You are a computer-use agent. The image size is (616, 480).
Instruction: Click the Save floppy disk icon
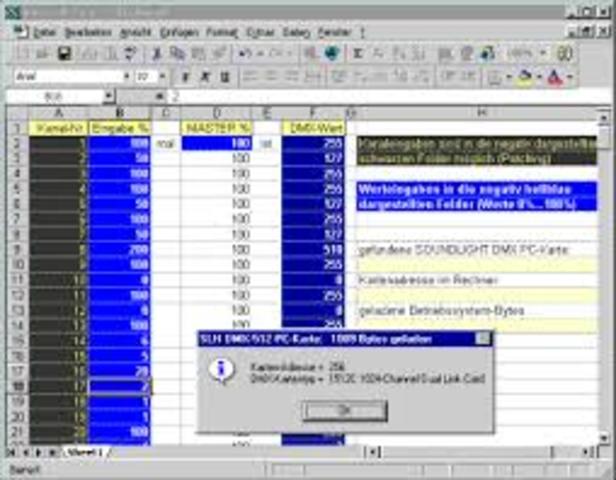tap(64, 53)
